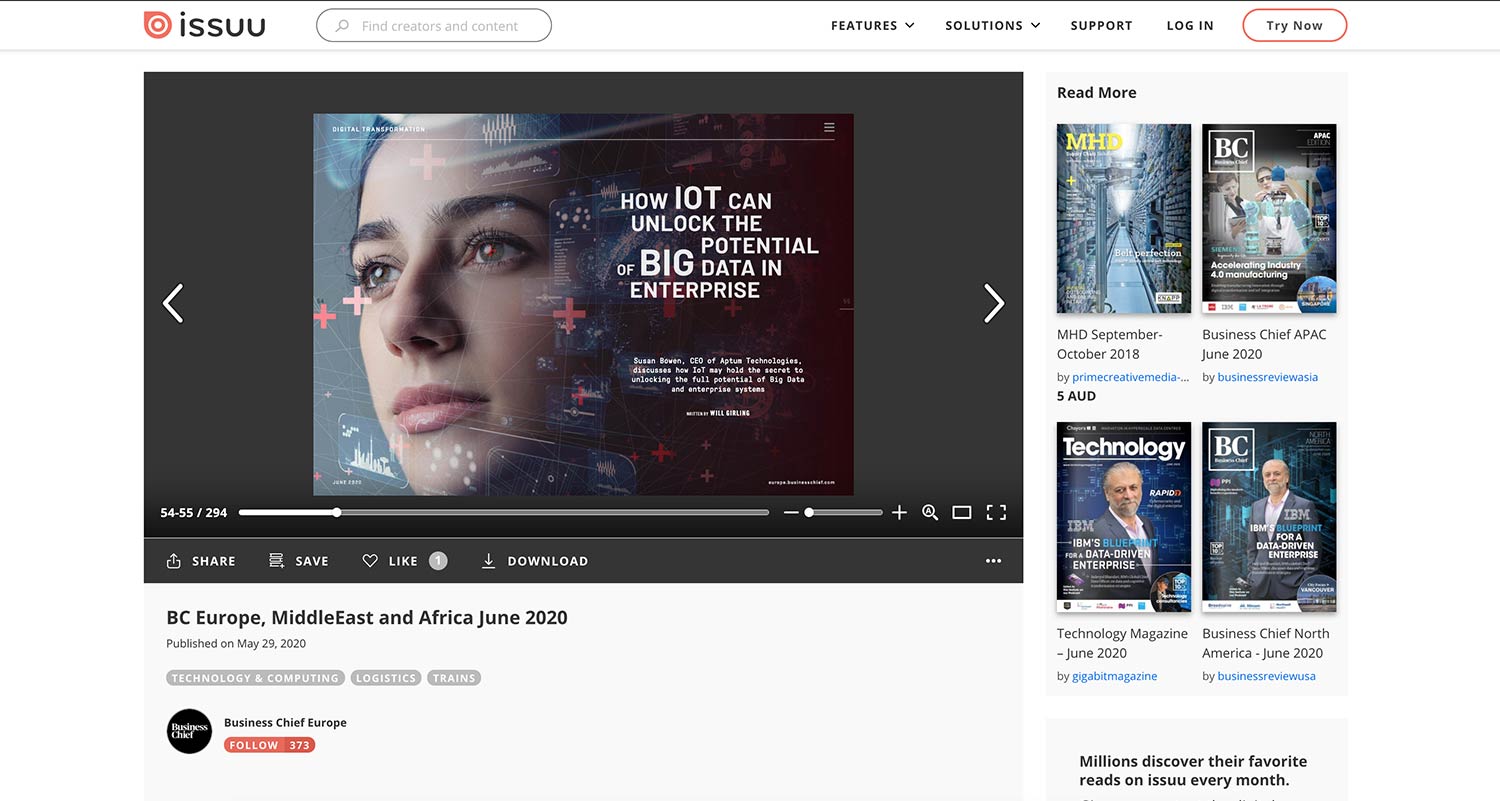Open the more options ellipsis
Viewport: 1500px width, 801px height.
tap(993, 561)
